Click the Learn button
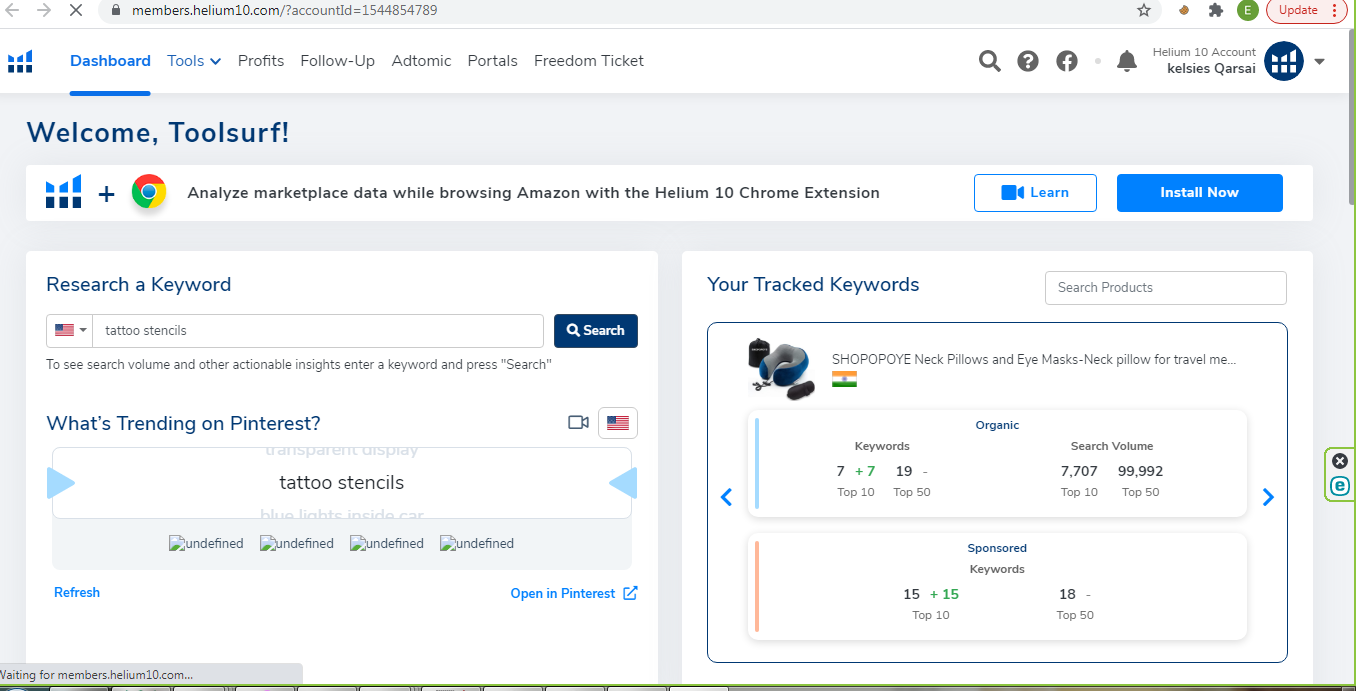Image resolution: width=1356 pixels, height=691 pixels. tap(1035, 193)
